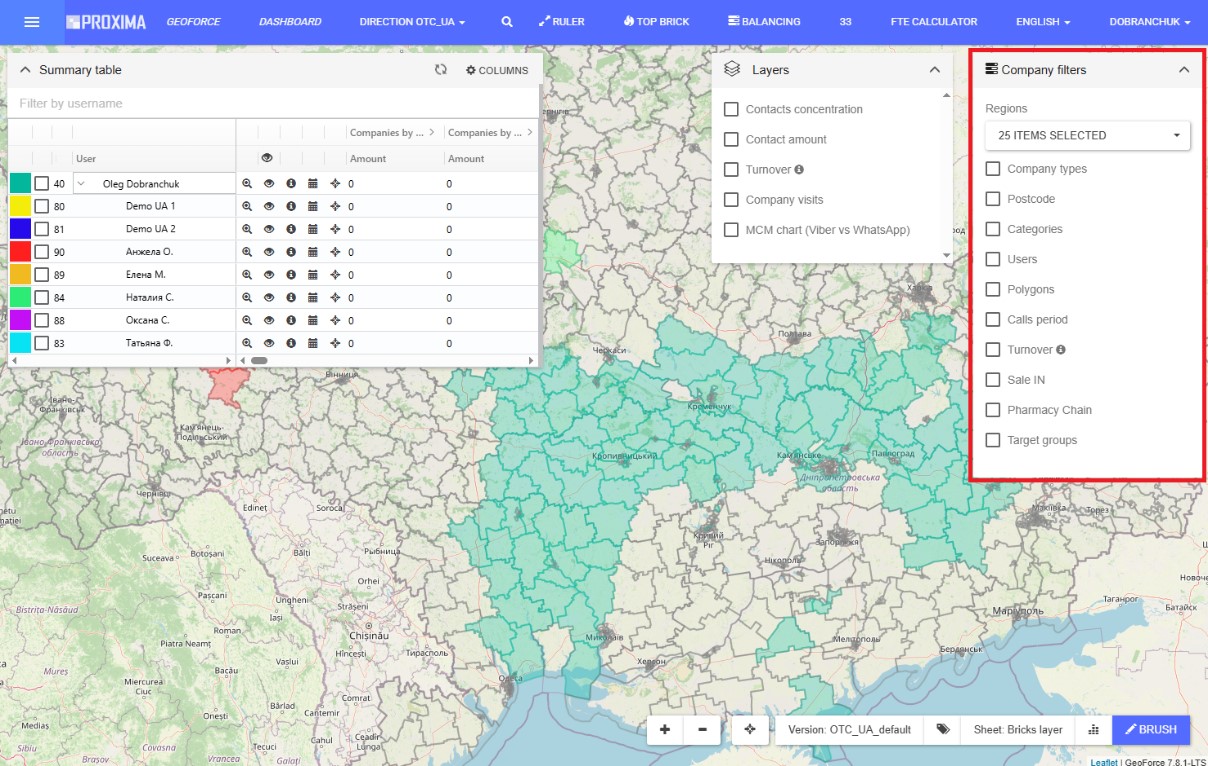
Task: Refresh the Summary table with reload icon
Action: (x=440, y=70)
